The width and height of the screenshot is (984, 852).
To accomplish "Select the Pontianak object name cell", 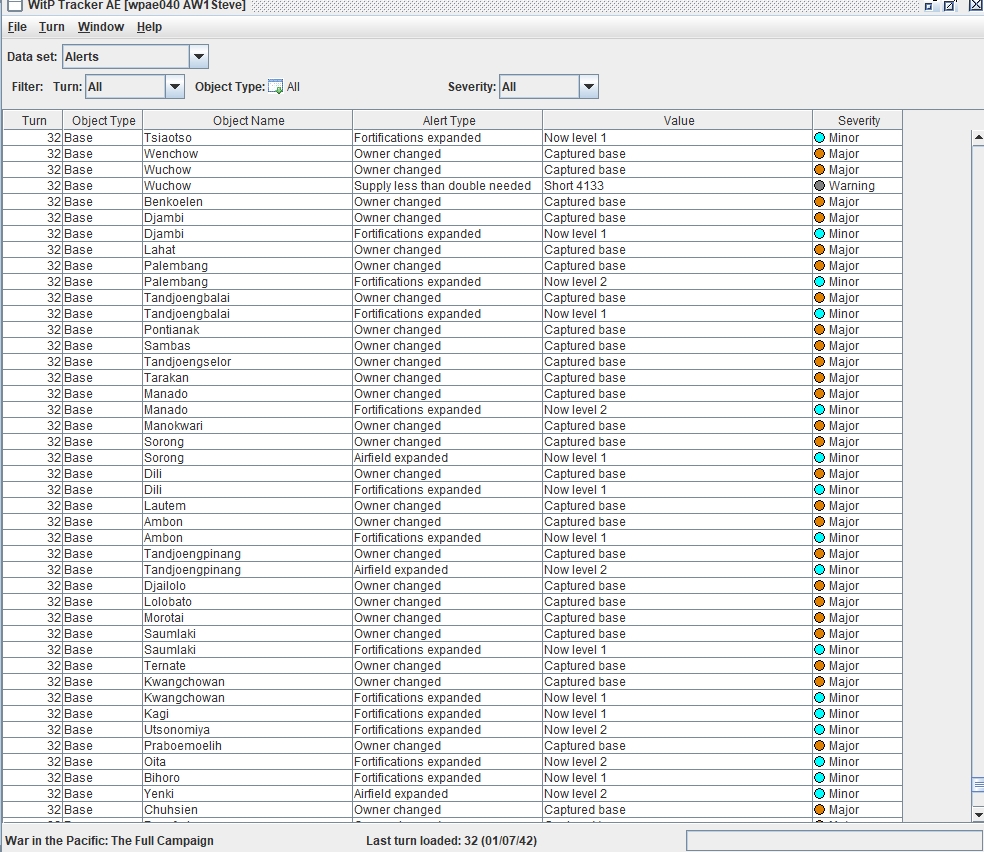I will click(248, 330).
